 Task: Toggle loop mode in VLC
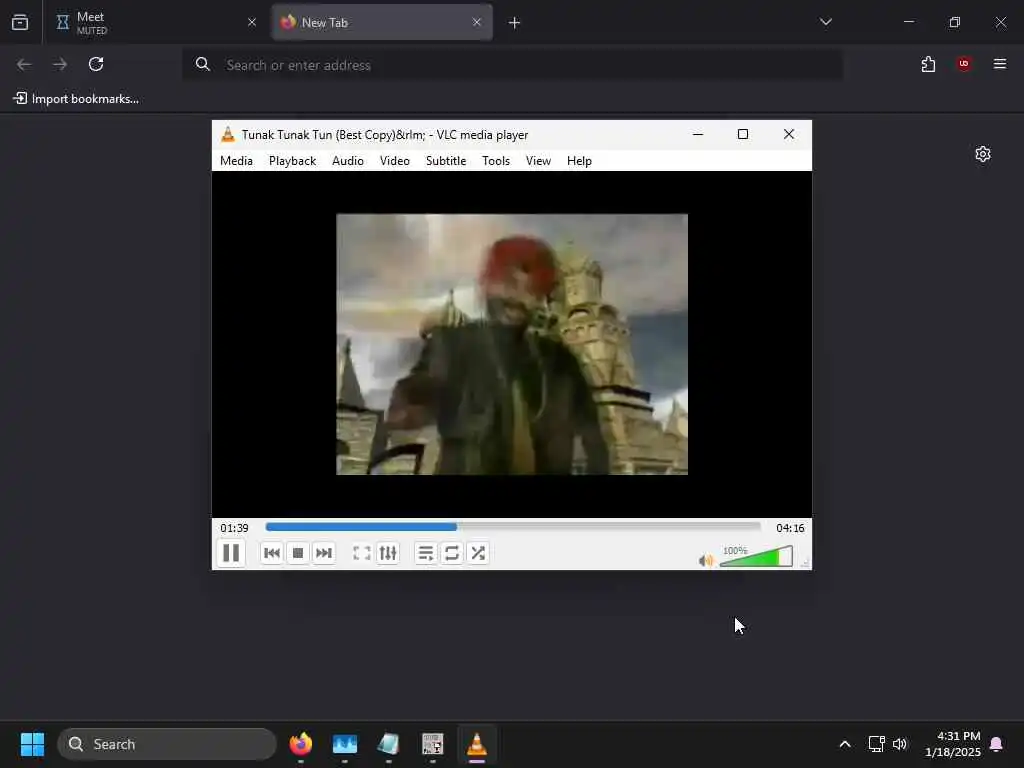[452, 553]
